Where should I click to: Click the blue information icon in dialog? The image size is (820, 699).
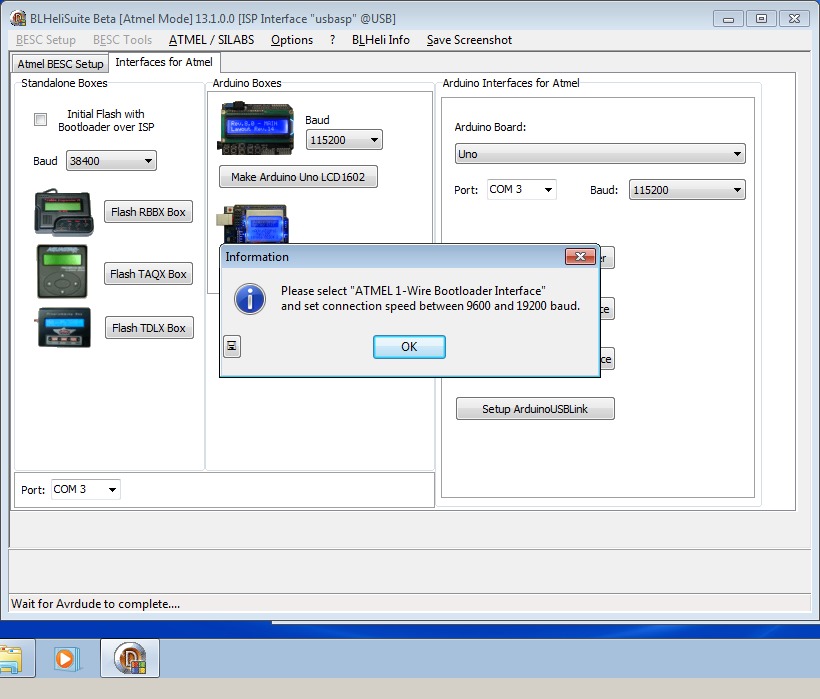click(x=250, y=299)
